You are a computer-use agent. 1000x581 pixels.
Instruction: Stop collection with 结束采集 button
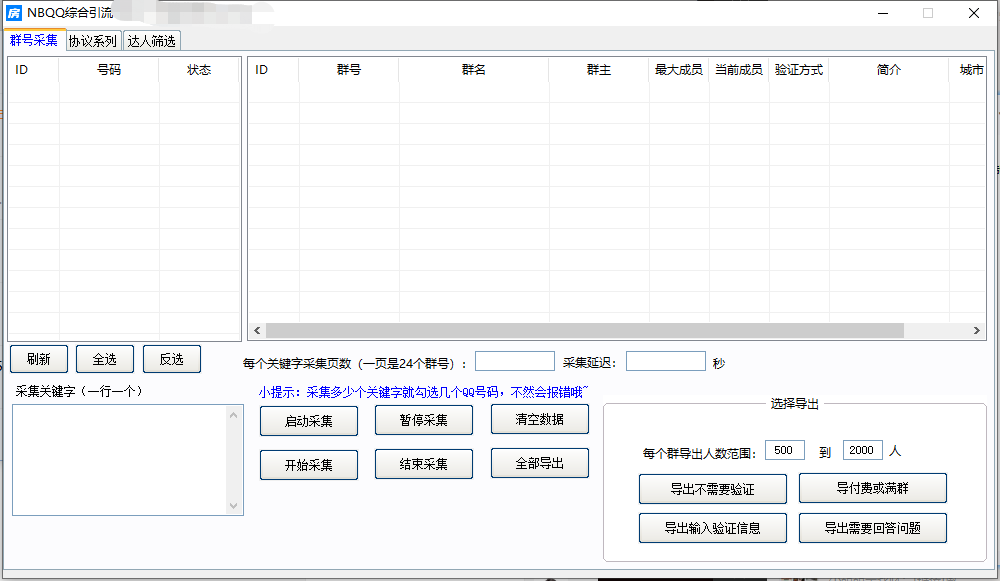tap(423, 464)
